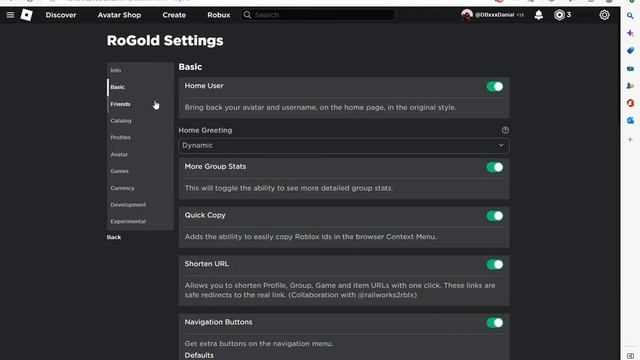Open the Development settings tab
The height and width of the screenshot is (360, 640).
[140, 205]
